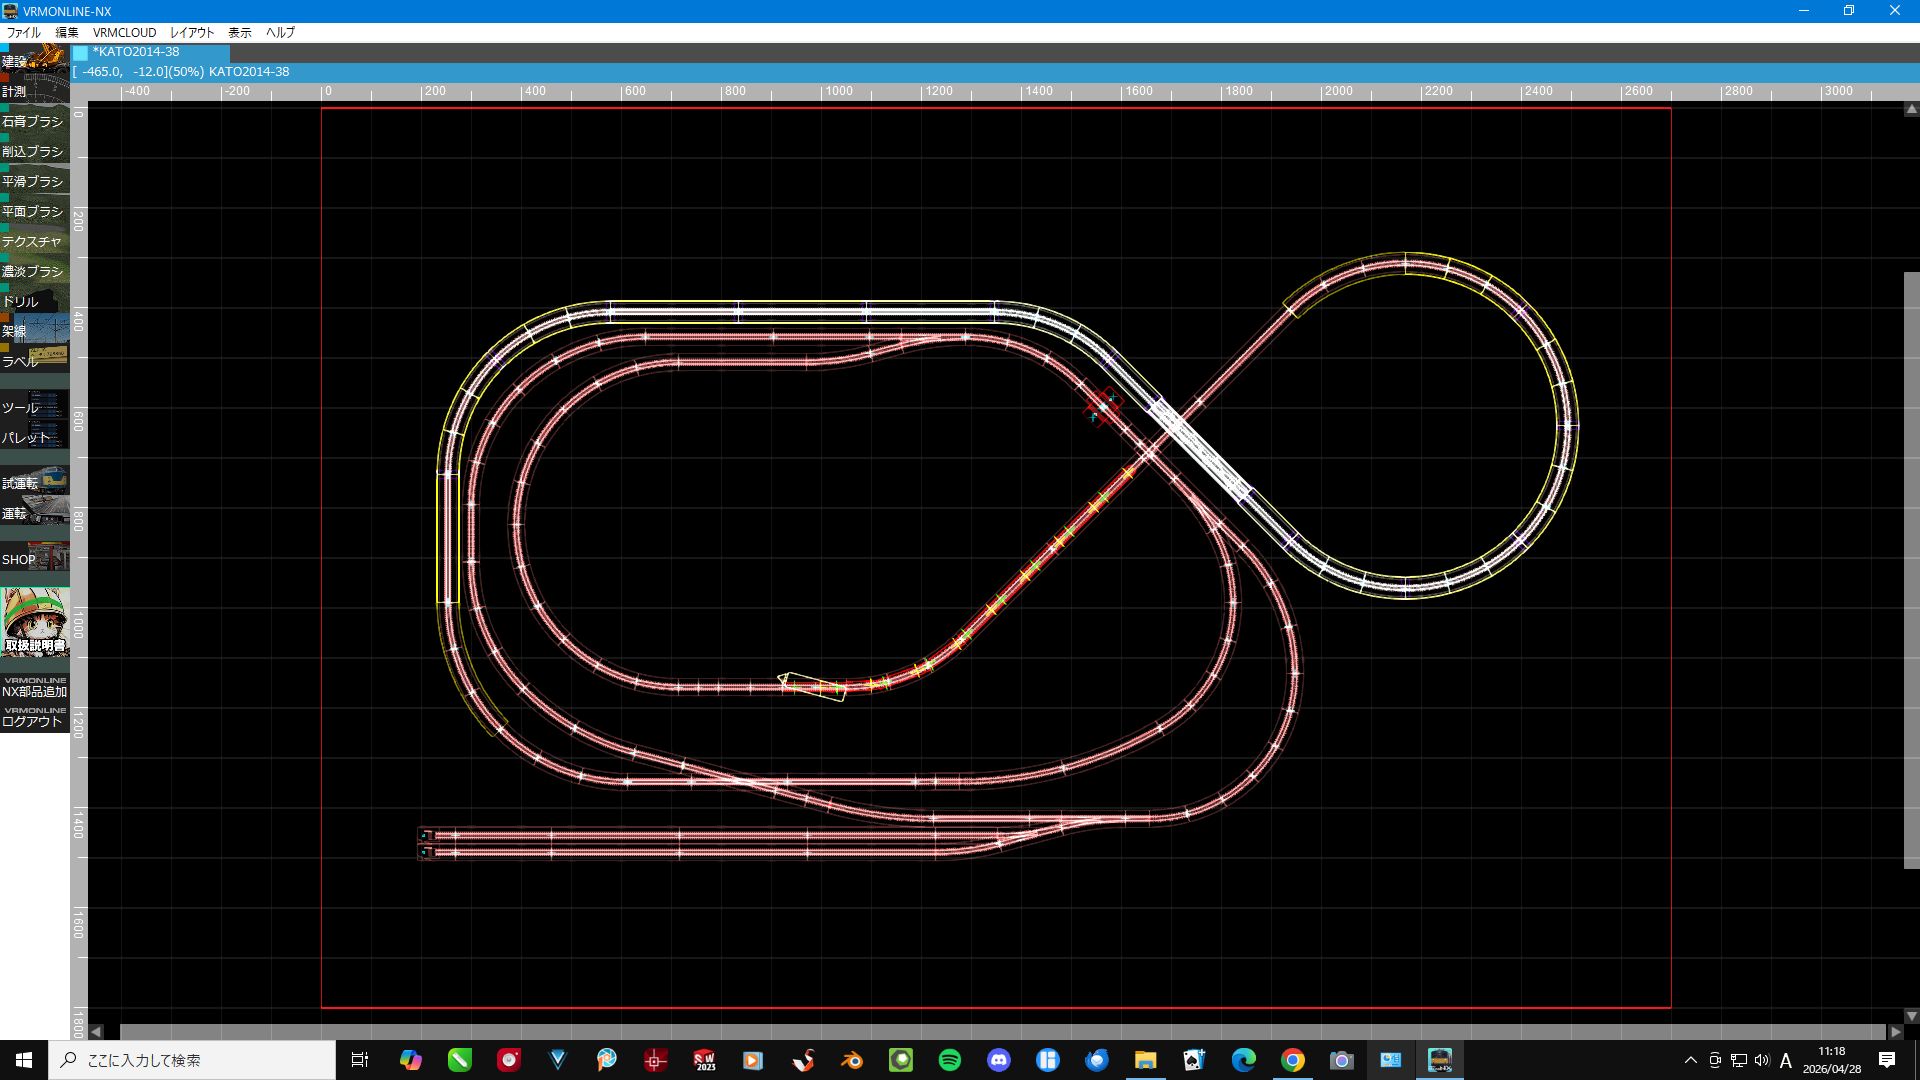Launch Copilot from the taskbar

tap(410, 1060)
